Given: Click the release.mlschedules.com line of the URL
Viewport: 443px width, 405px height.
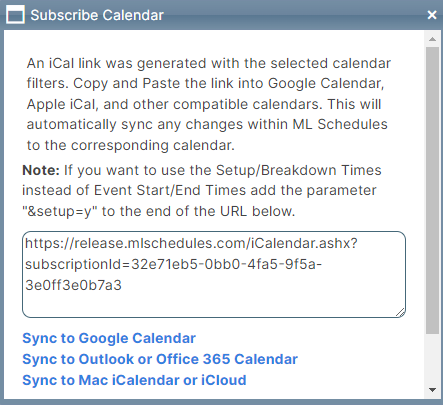Looking at the screenshot, I should [x=191, y=243].
